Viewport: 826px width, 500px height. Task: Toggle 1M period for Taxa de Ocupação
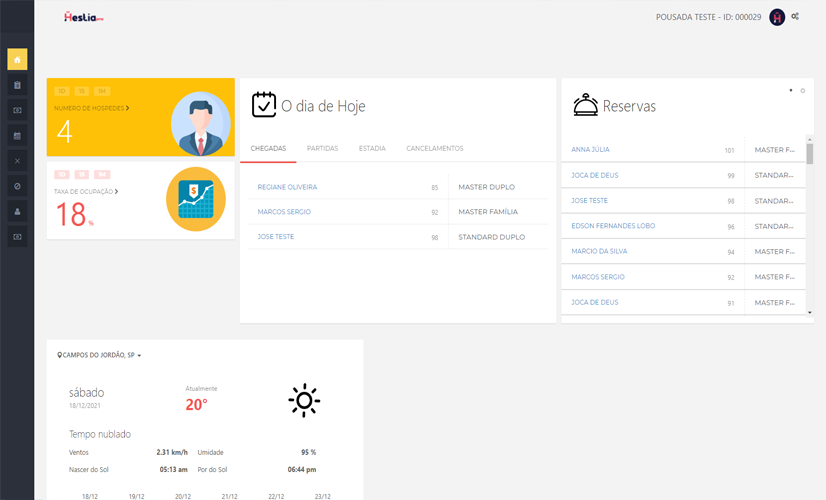pos(101,174)
